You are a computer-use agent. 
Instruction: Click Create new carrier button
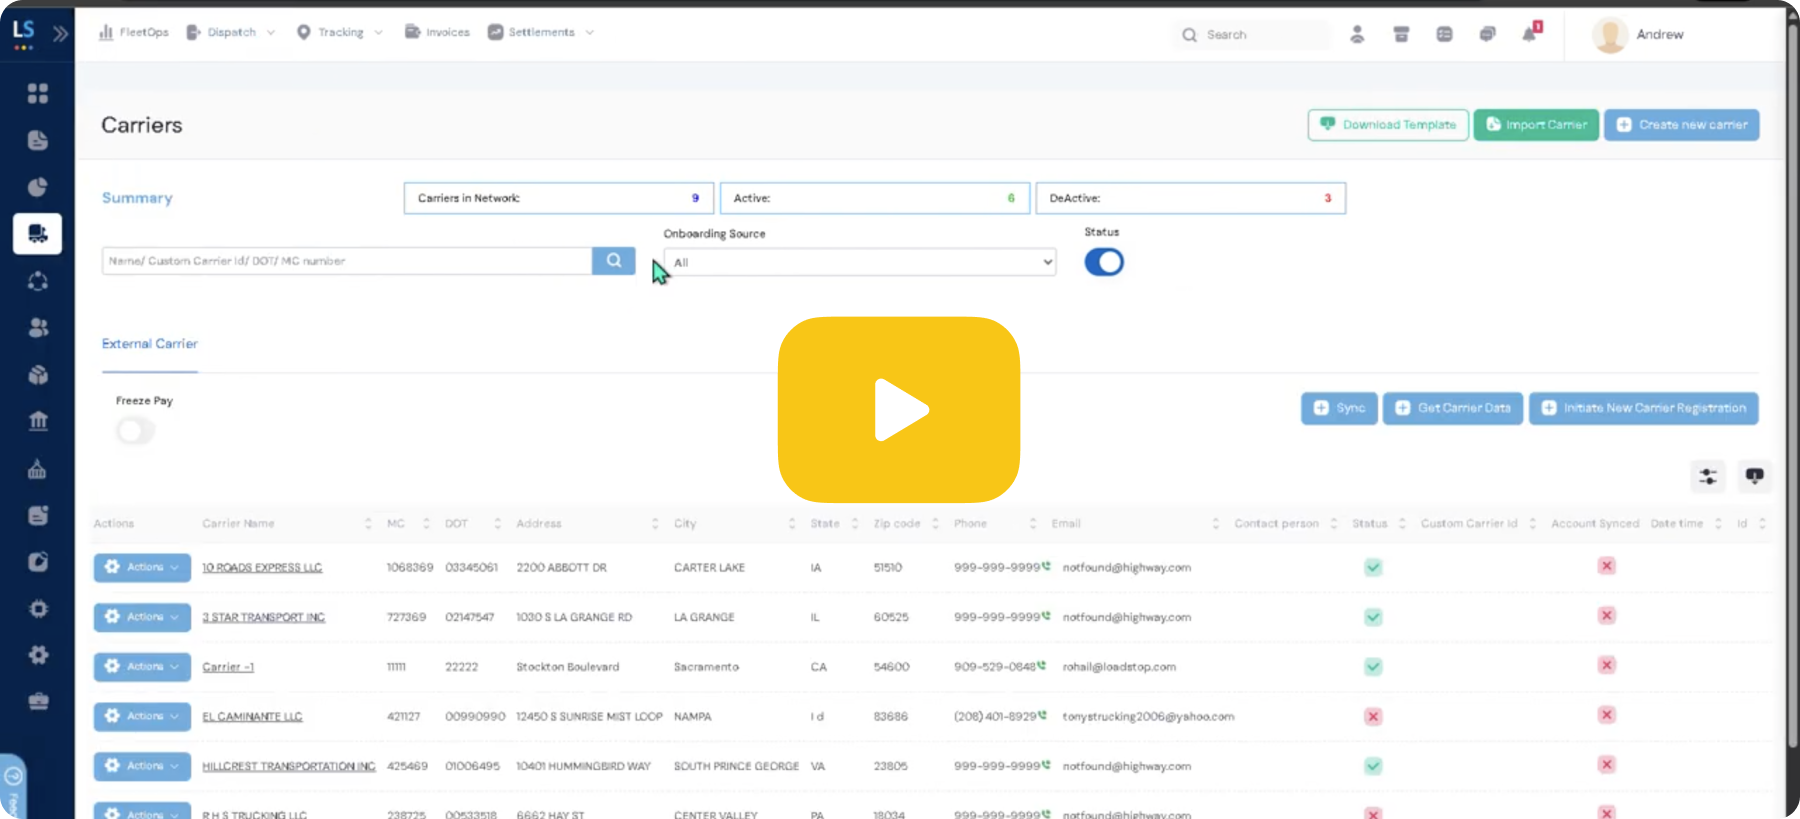click(x=1682, y=125)
